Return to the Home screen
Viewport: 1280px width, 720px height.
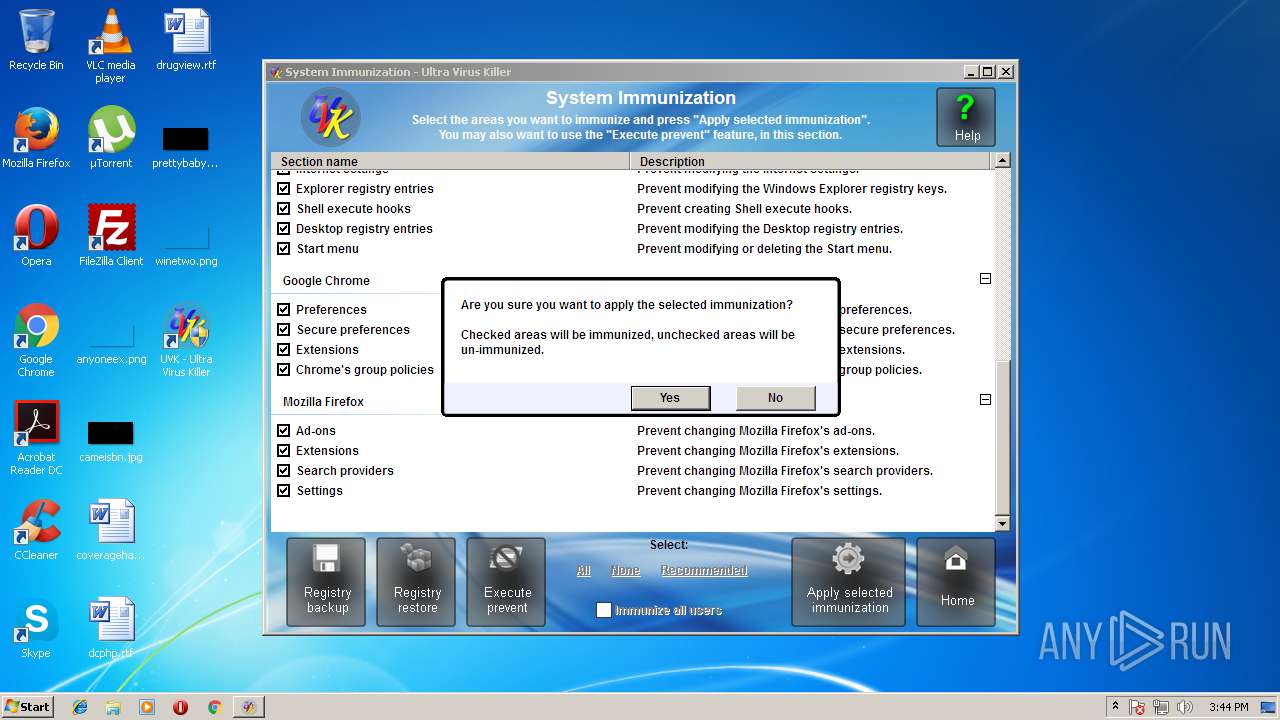pos(956,582)
